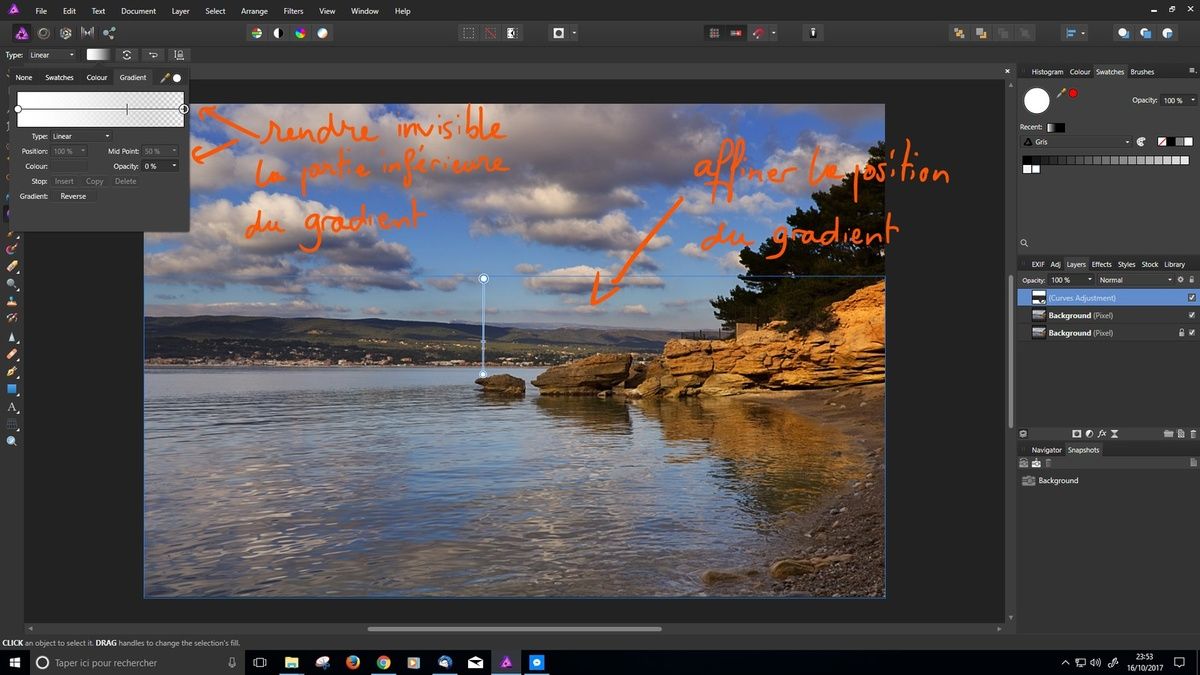Select the Paint Brush tool

click(x=13, y=250)
